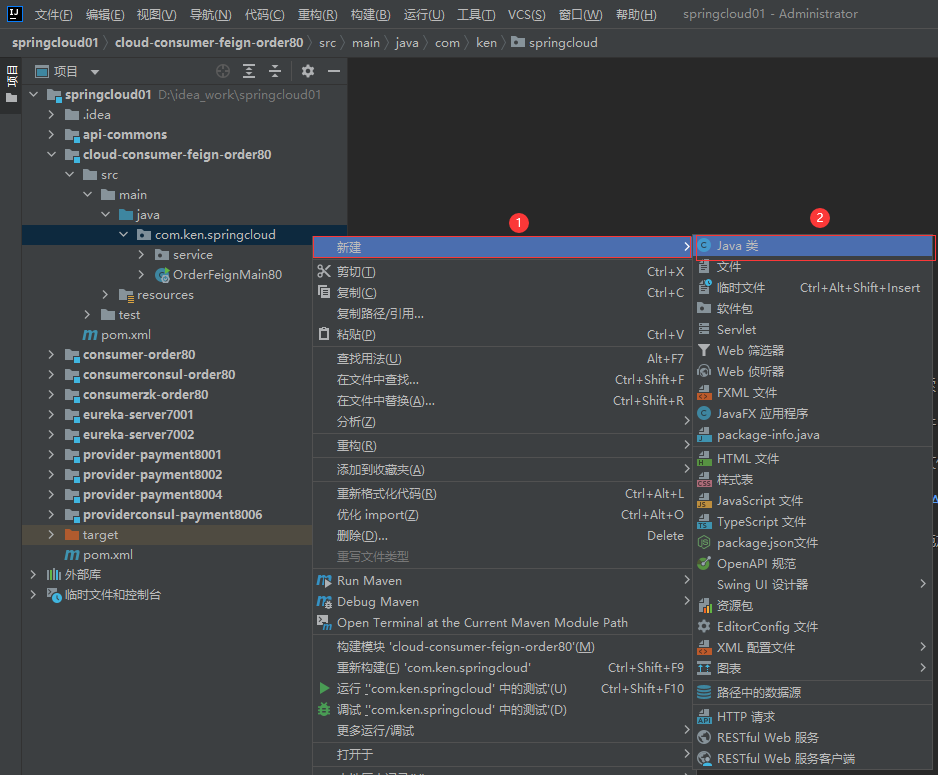Image resolution: width=938 pixels, height=775 pixels.
Task: Open the 项目 view switcher dropdown arrow
Action: [94, 71]
